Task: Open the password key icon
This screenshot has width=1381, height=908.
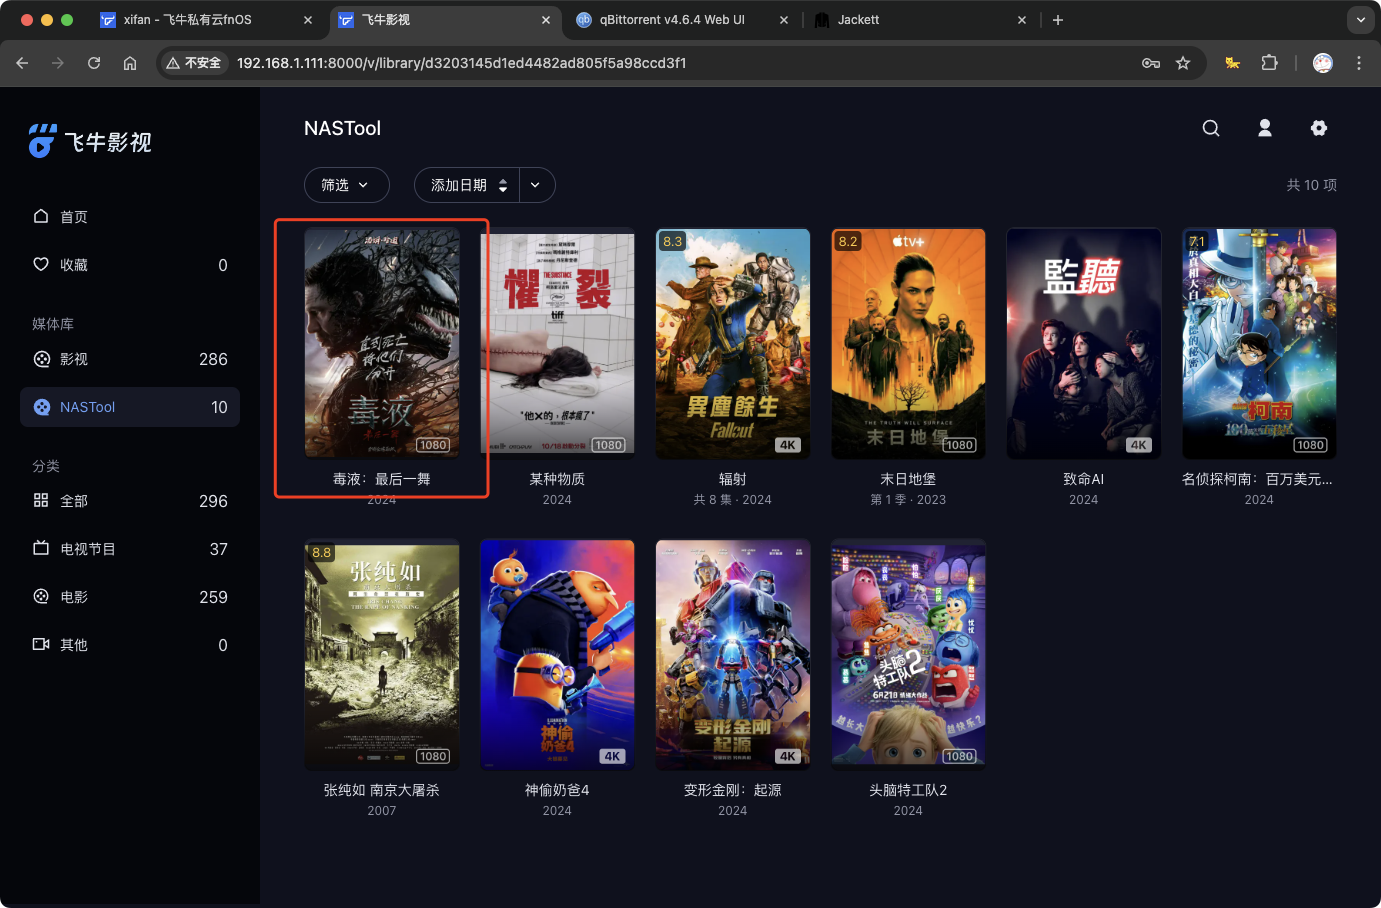Action: point(1151,63)
